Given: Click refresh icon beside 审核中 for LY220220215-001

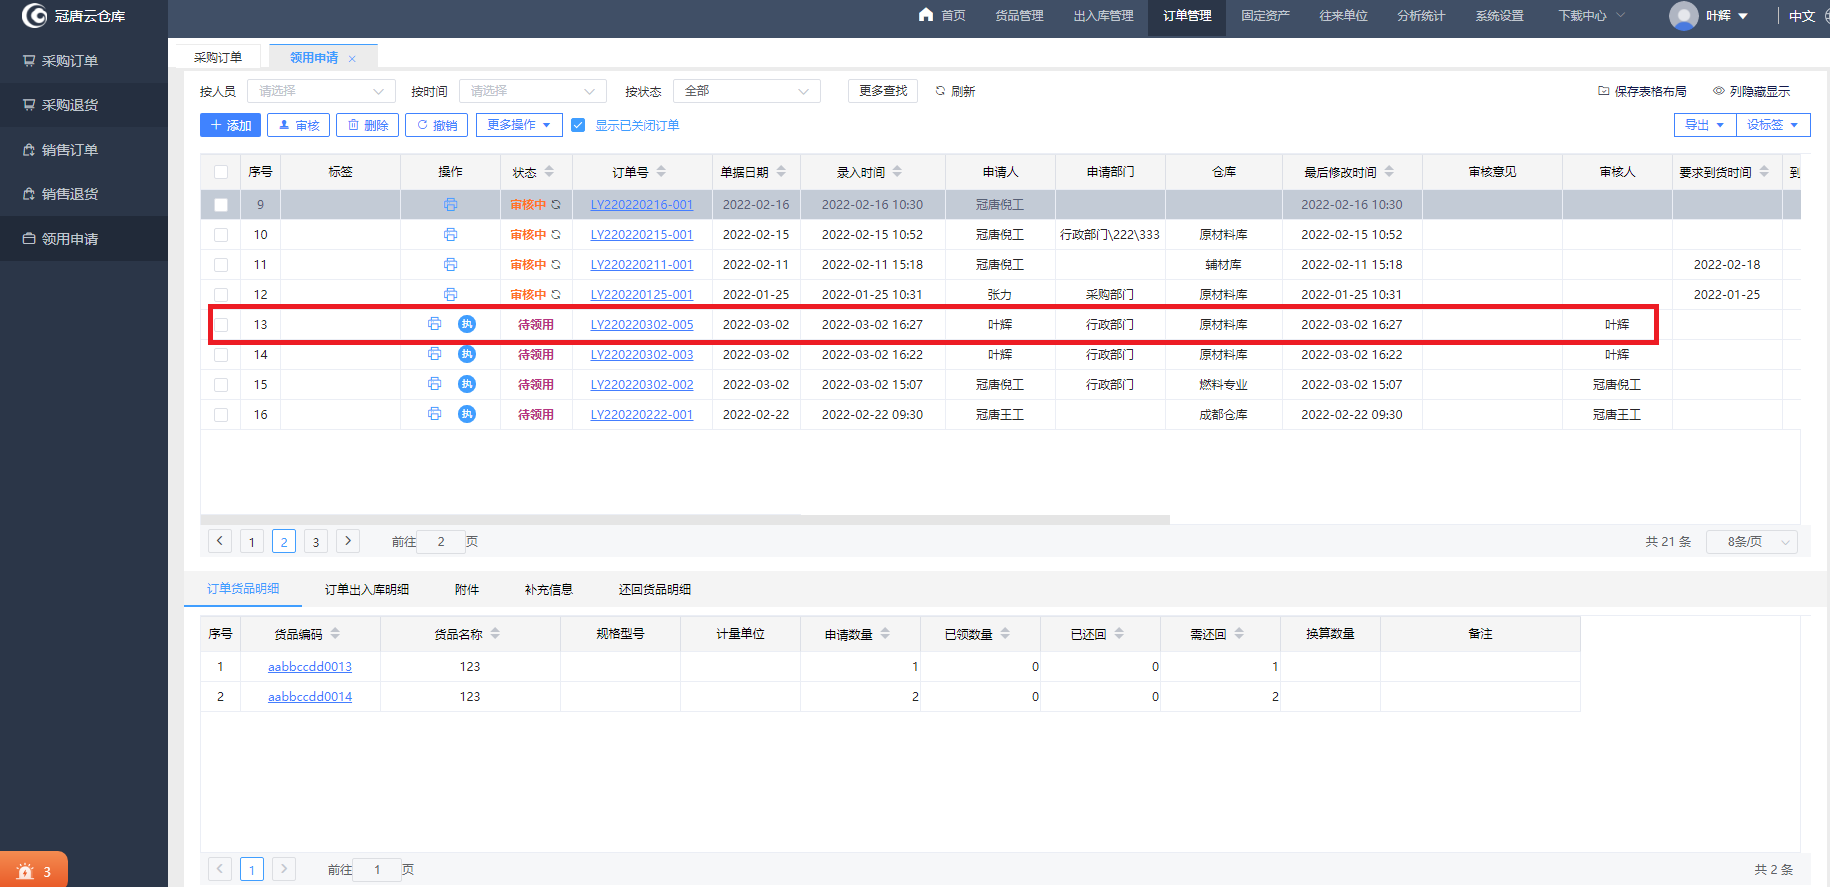Looking at the screenshot, I should coord(556,234).
